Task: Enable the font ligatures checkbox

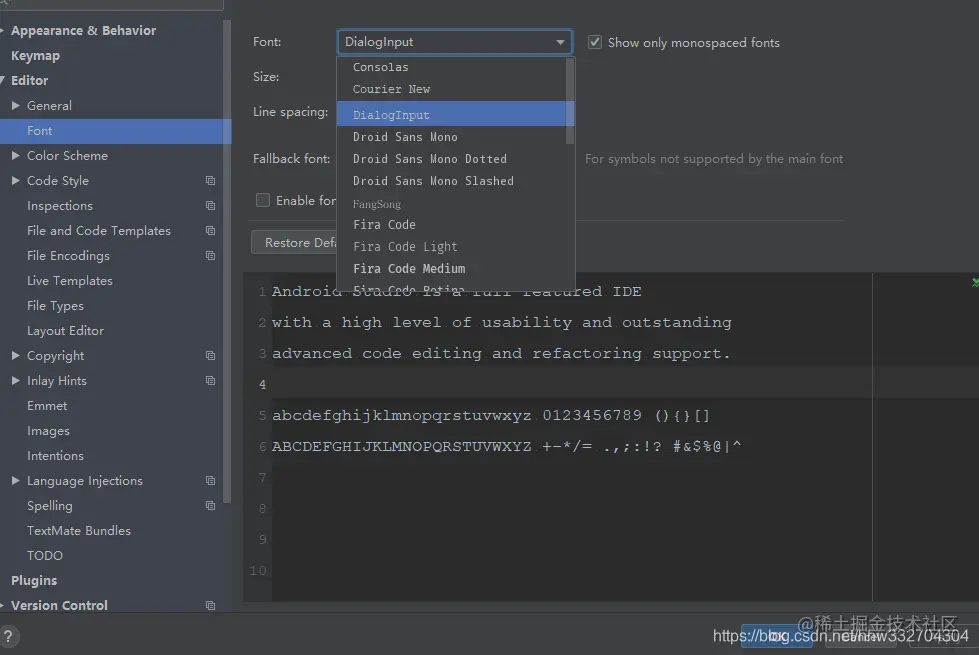Action: 263,200
